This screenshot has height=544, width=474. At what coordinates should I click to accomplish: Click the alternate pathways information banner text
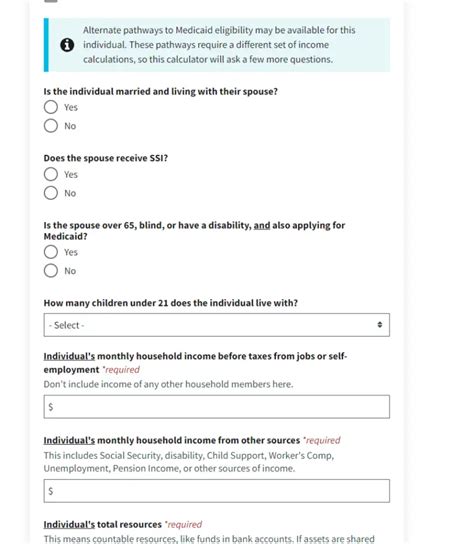click(x=219, y=45)
